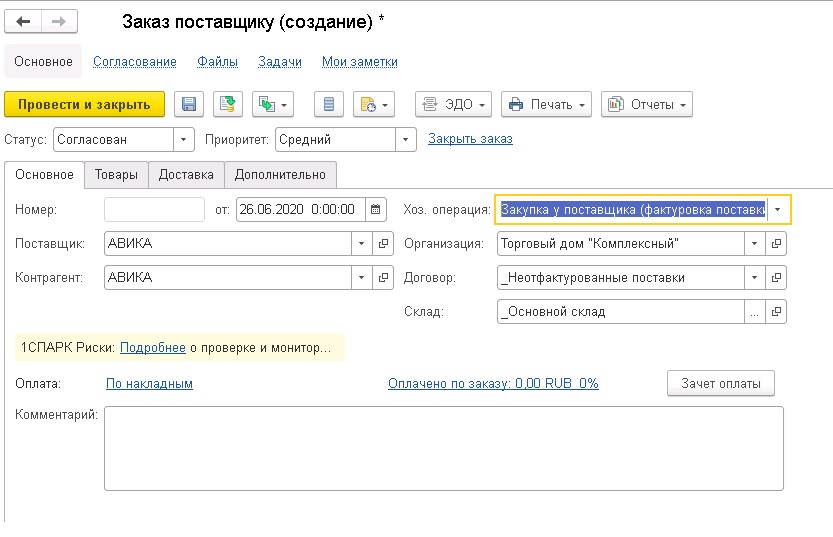Screen dimensions: 833x537
Task: Switch to the Основное navigation section
Action: [x=43, y=62]
